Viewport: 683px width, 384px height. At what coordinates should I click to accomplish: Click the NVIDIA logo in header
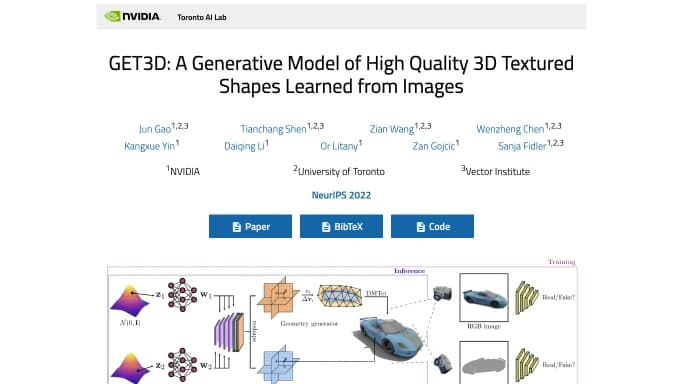132,17
